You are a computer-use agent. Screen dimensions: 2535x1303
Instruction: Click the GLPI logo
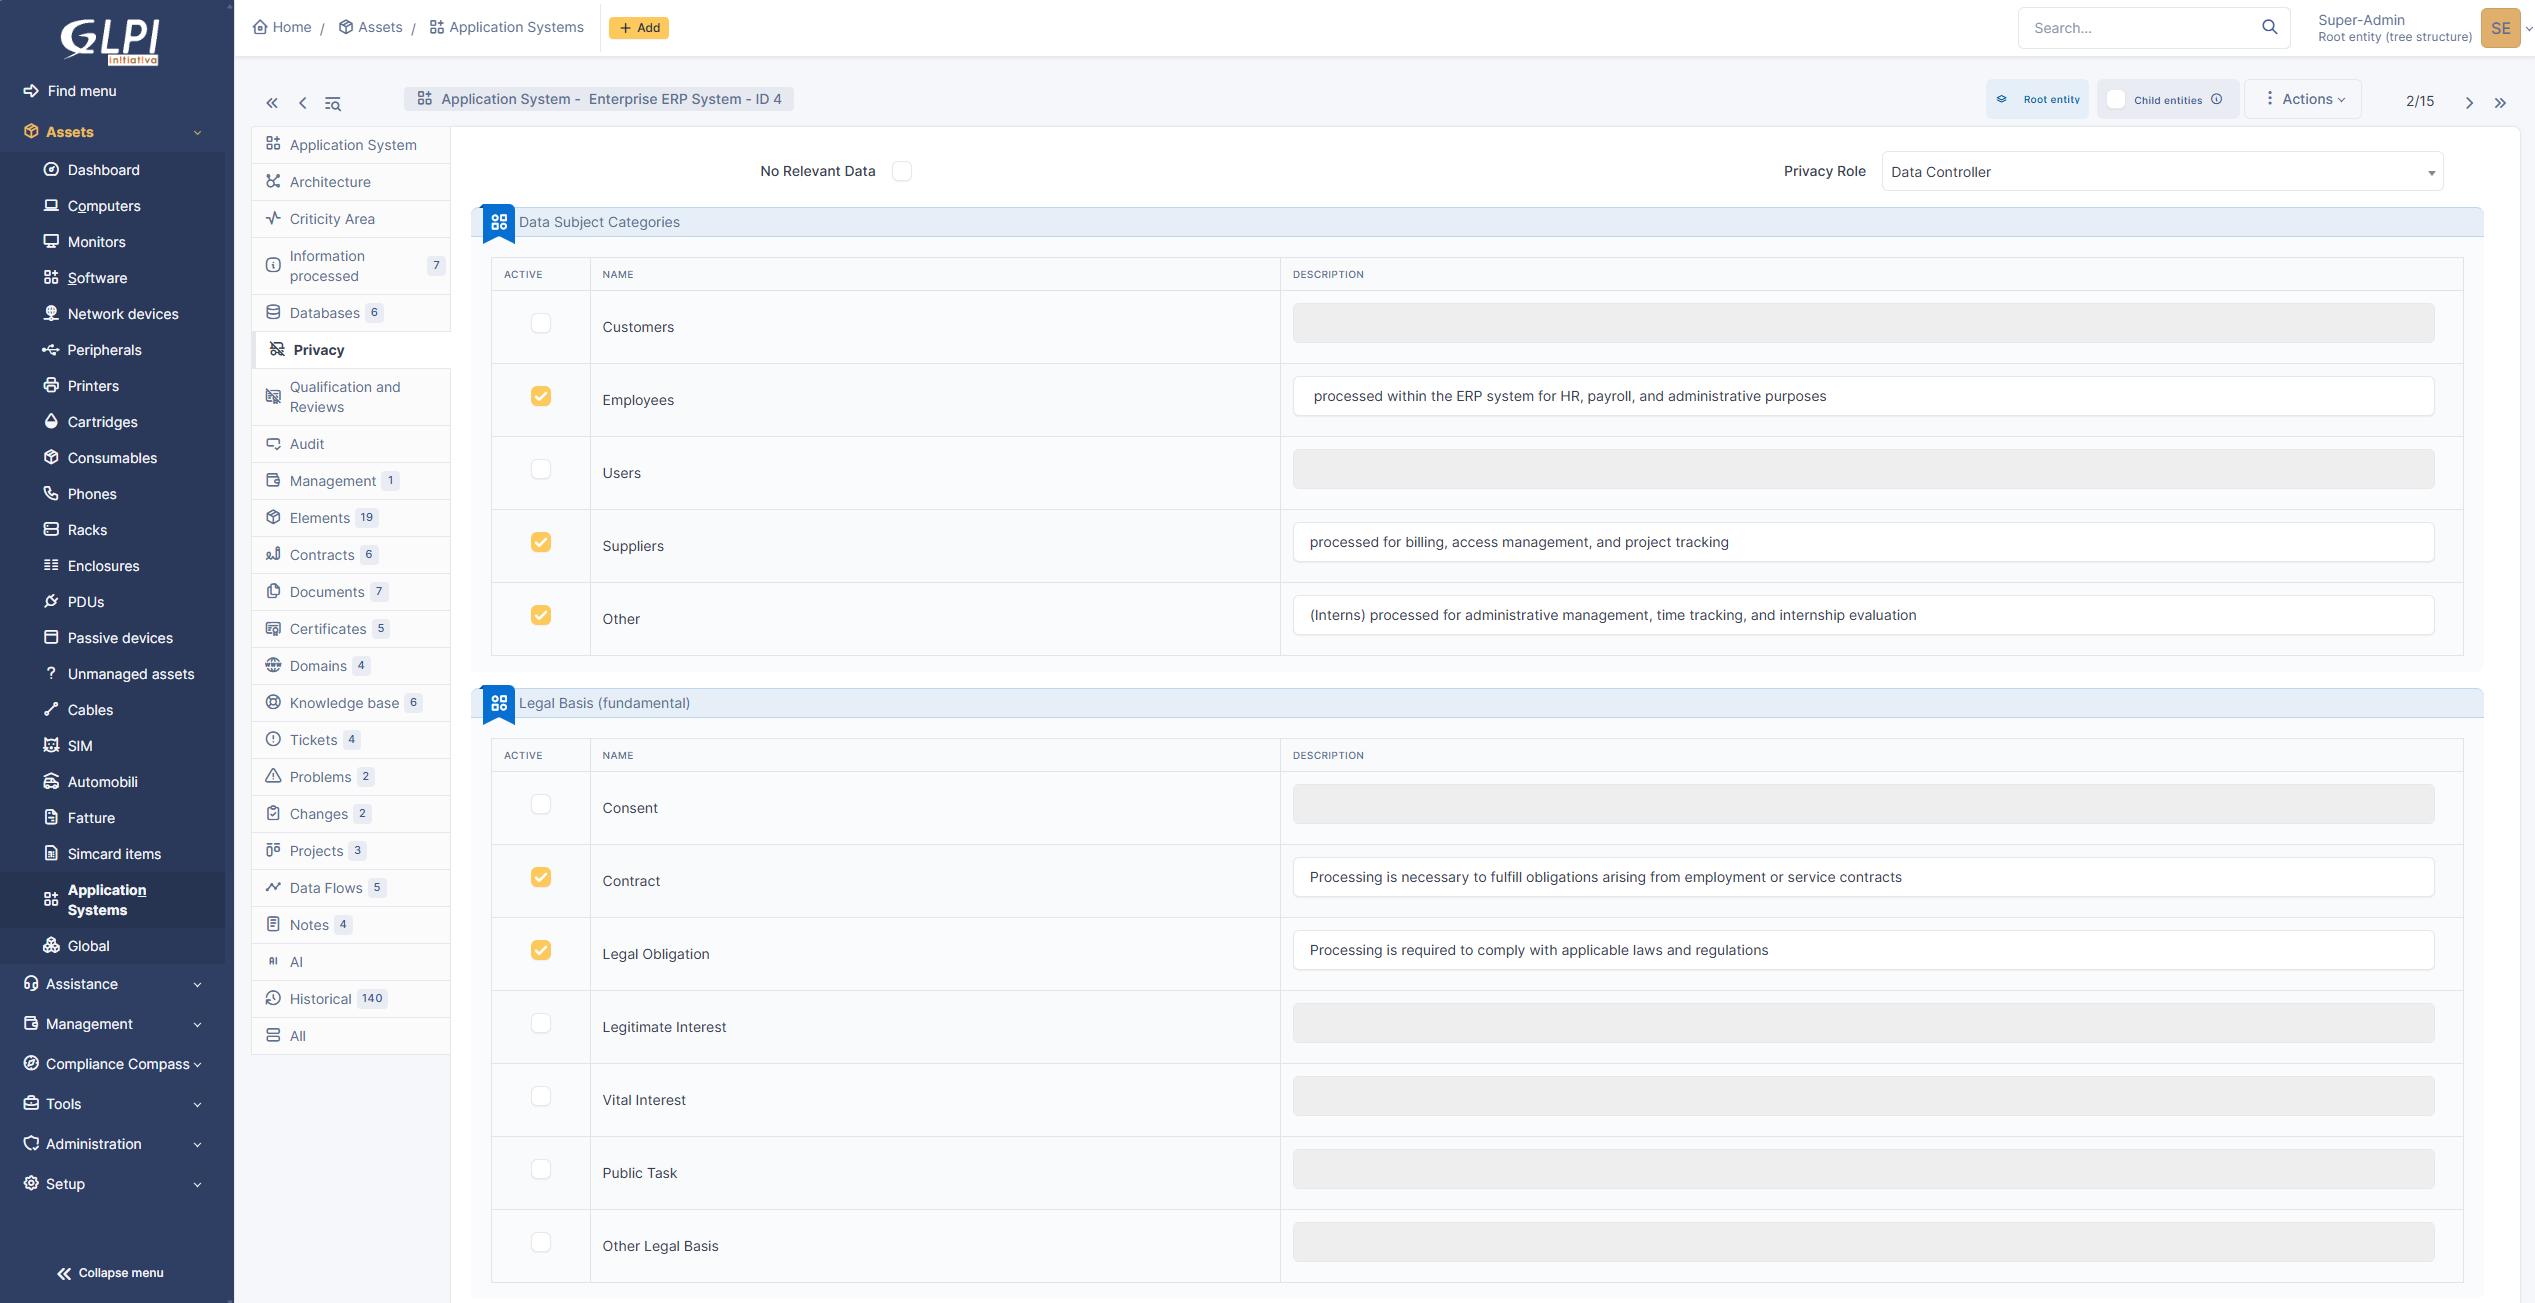tap(110, 41)
